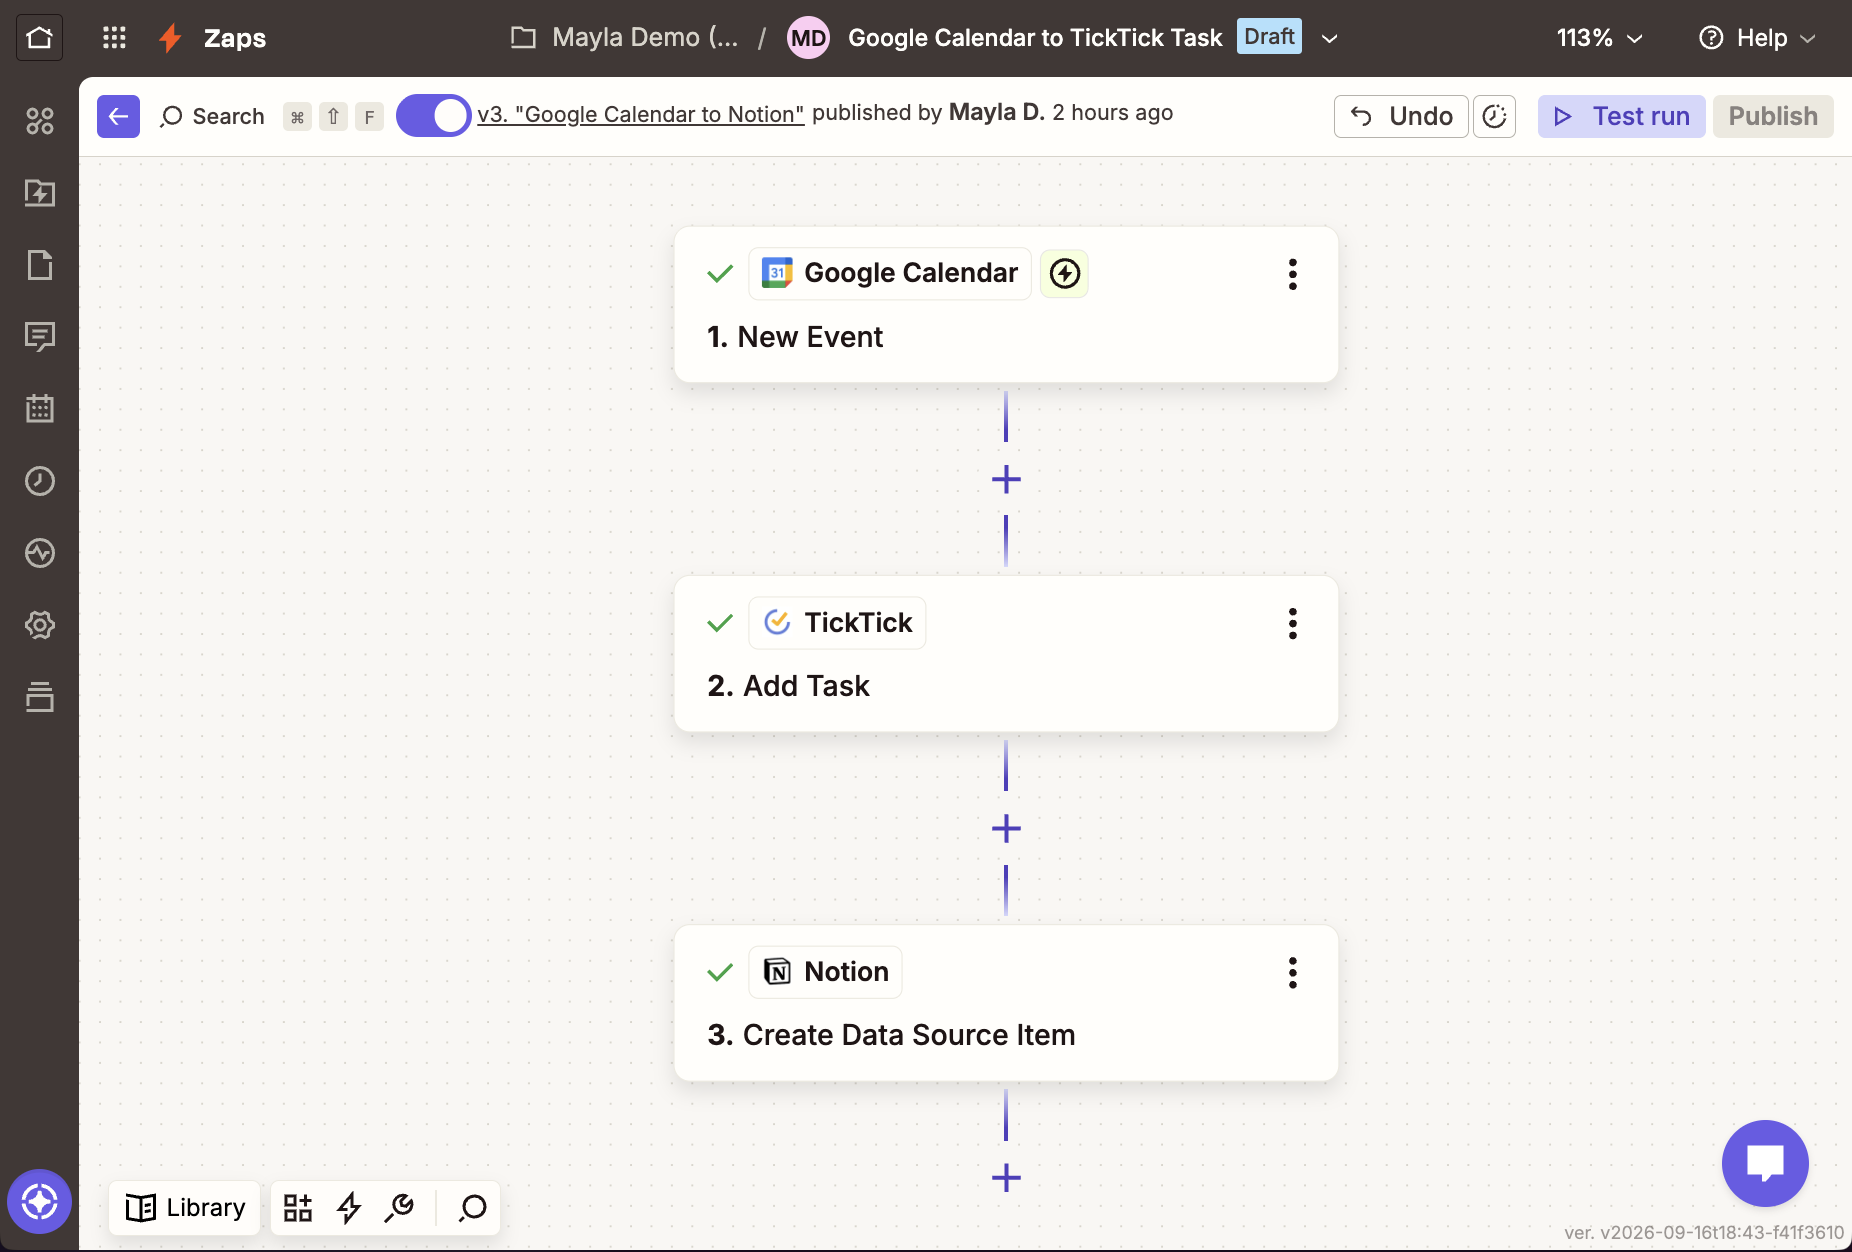Image resolution: width=1852 pixels, height=1252 pixels.
Task: Click the wrench tools icon in bottom toolbar
Action: coord(399,1208)
